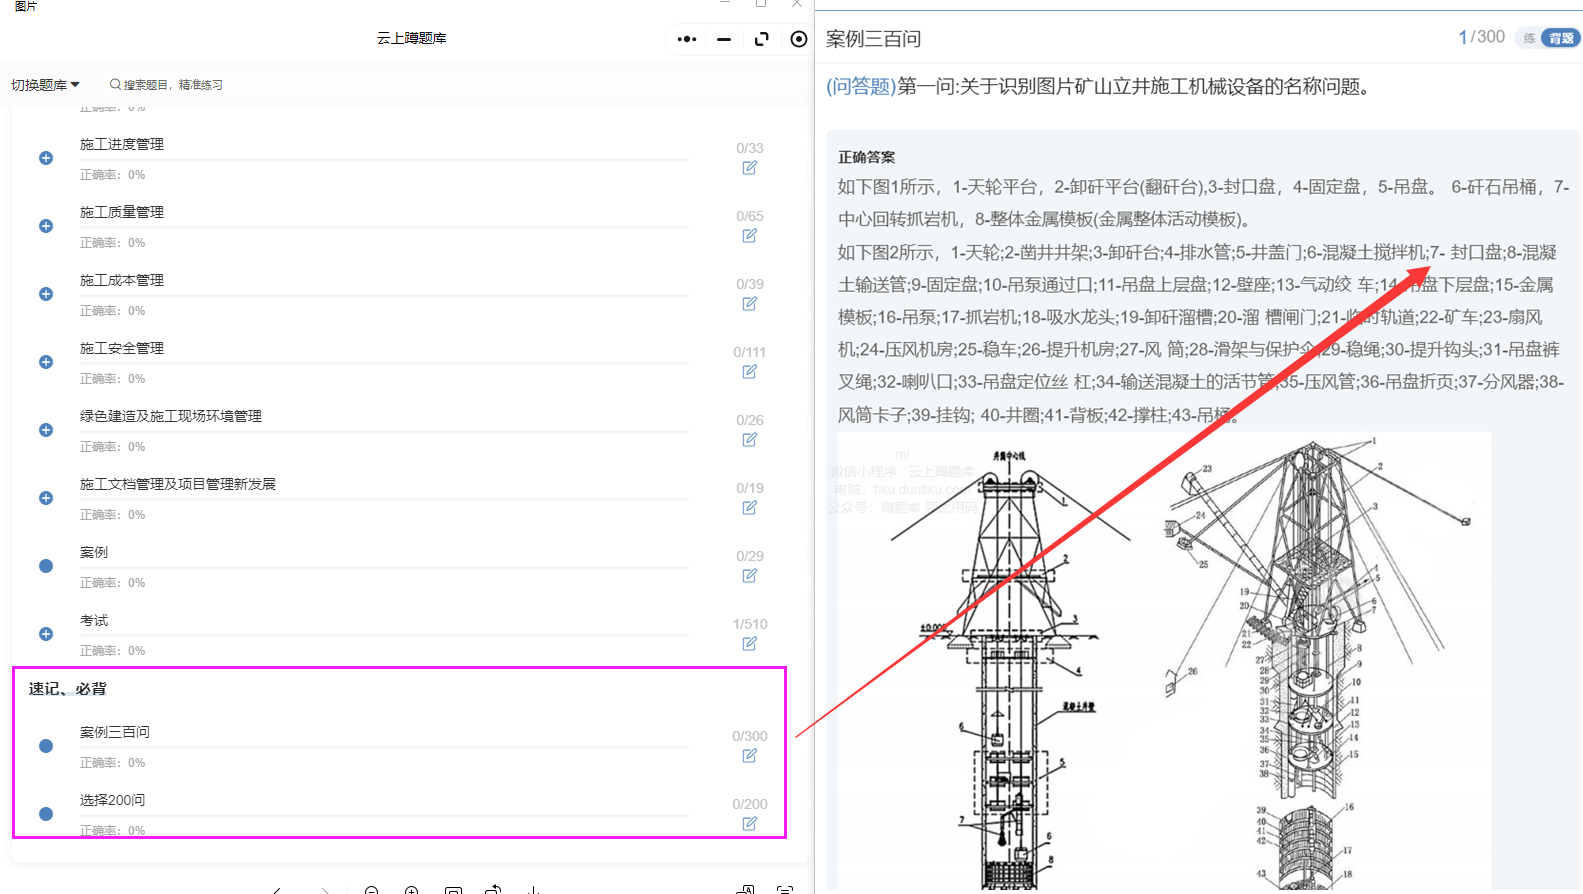Expand the 施工文档管理及项目管理新发展 chapter
The image size is (1583, 894).
coord(46,498)
